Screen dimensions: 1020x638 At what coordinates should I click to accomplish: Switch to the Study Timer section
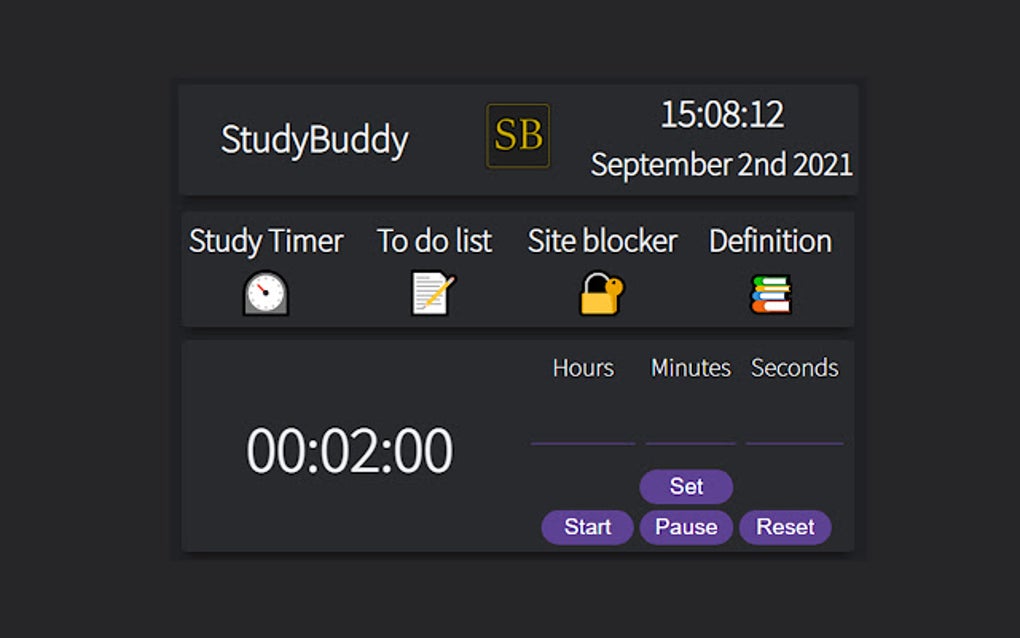click(x=266, y=241)
